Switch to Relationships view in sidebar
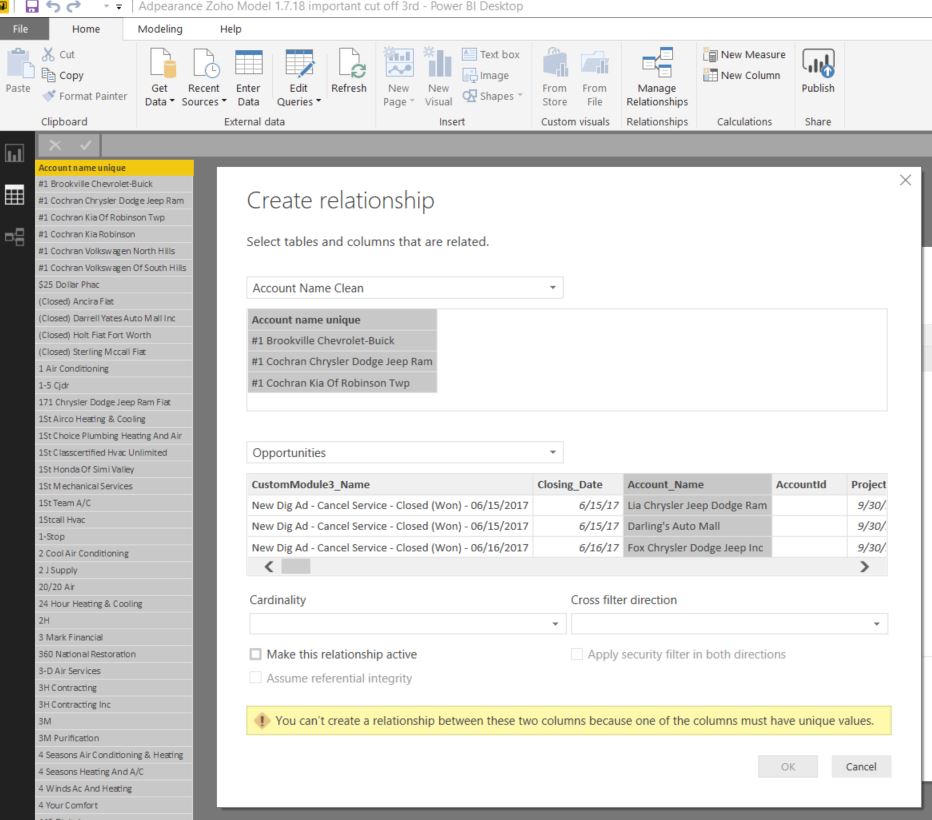The height and width of the screenshot is (820, 932). point(14,236)
